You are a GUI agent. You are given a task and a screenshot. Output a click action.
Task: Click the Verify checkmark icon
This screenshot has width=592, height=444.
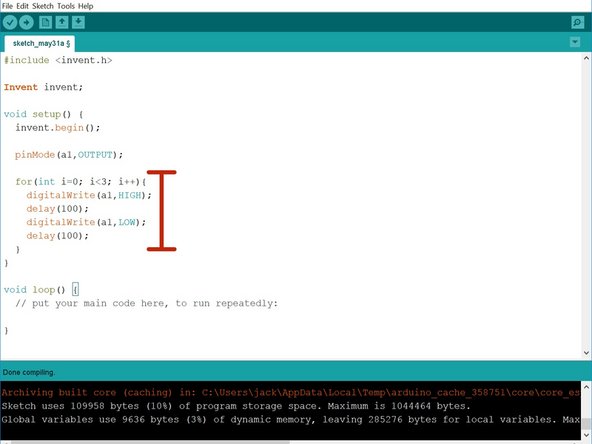coord(10,23)
